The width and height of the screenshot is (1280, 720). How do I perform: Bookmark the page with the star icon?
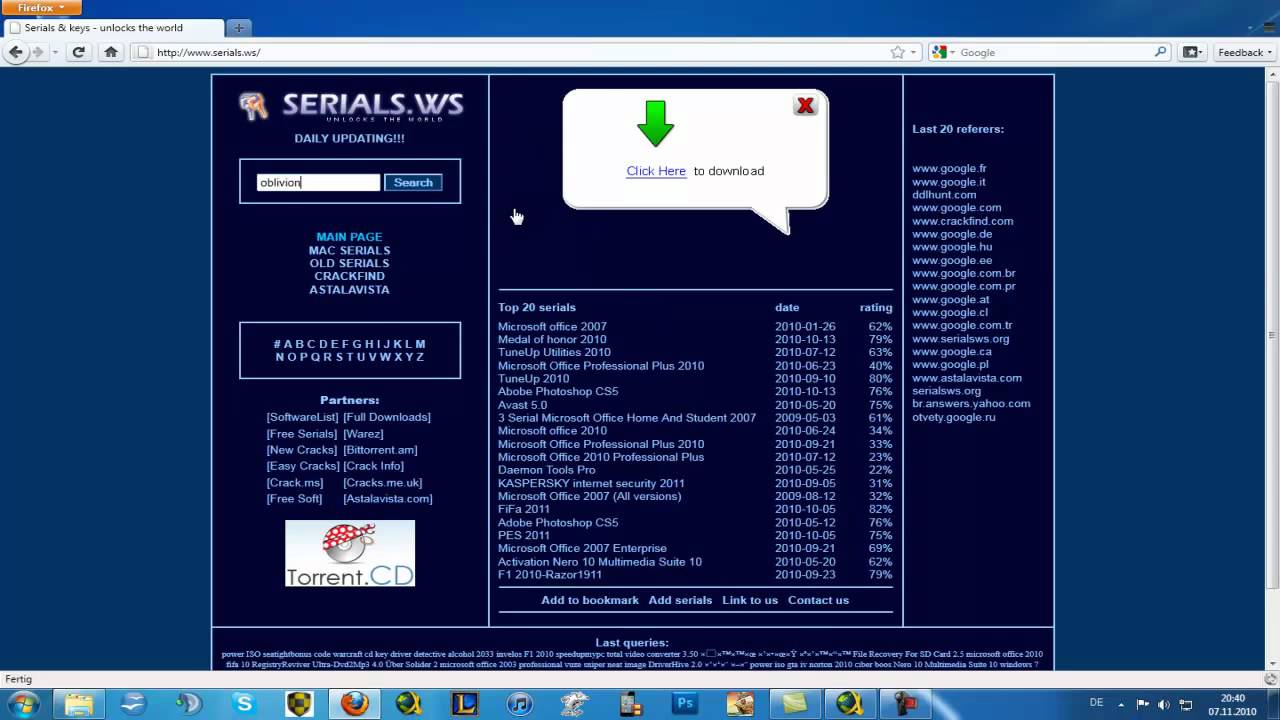click(x=897, y=52)
